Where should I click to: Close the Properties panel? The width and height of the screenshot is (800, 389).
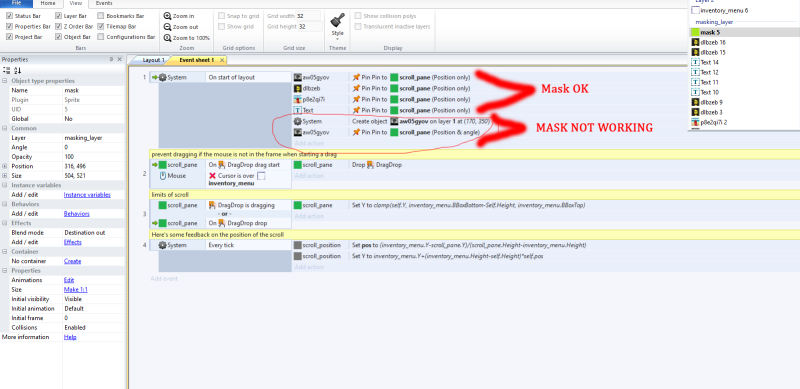point(119,59)
